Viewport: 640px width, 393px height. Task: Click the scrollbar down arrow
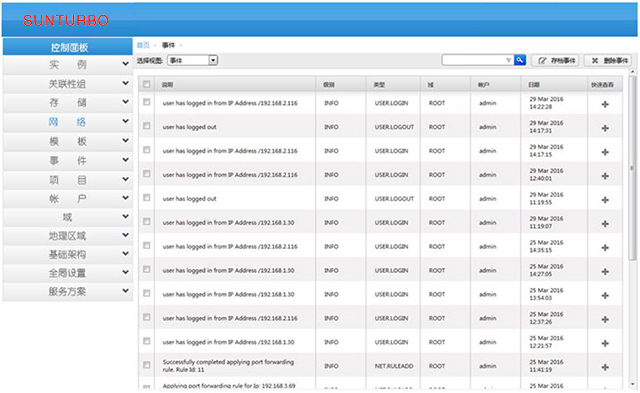(x=632, y=385)
